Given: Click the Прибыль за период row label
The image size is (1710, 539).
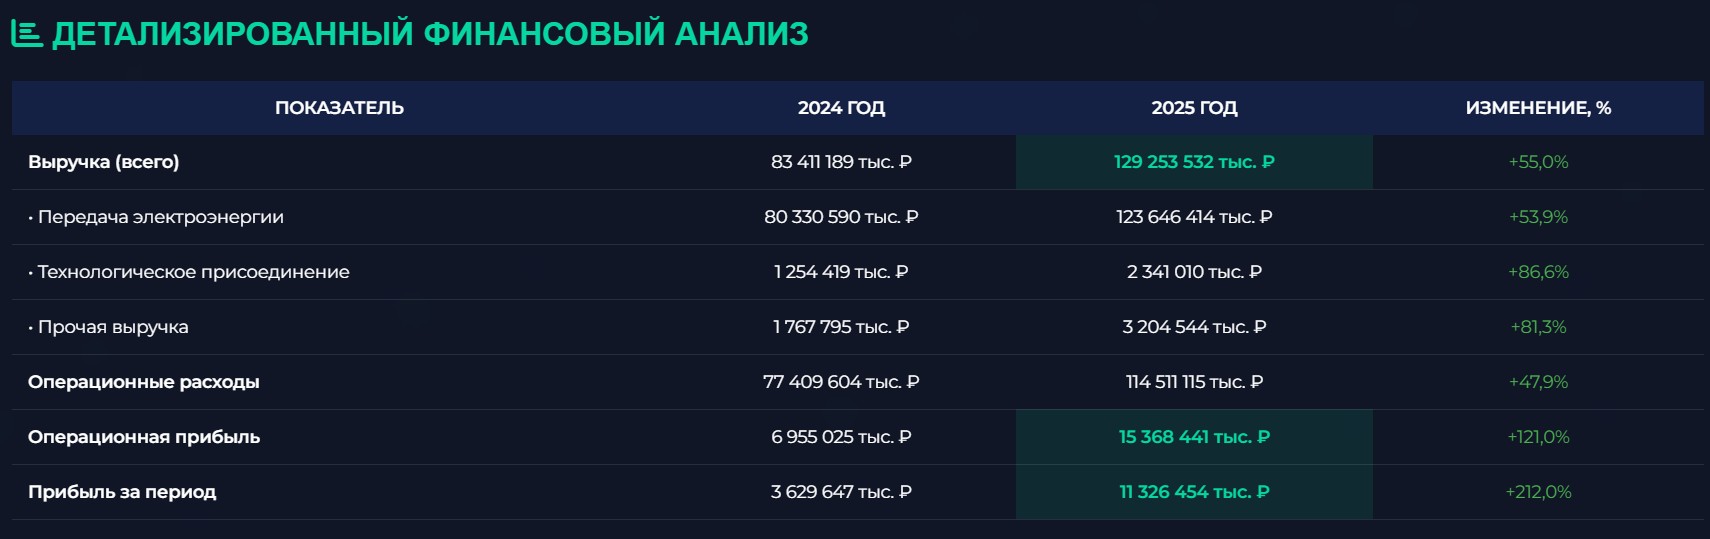Looking at the screenshot, I should coord(122,492).
